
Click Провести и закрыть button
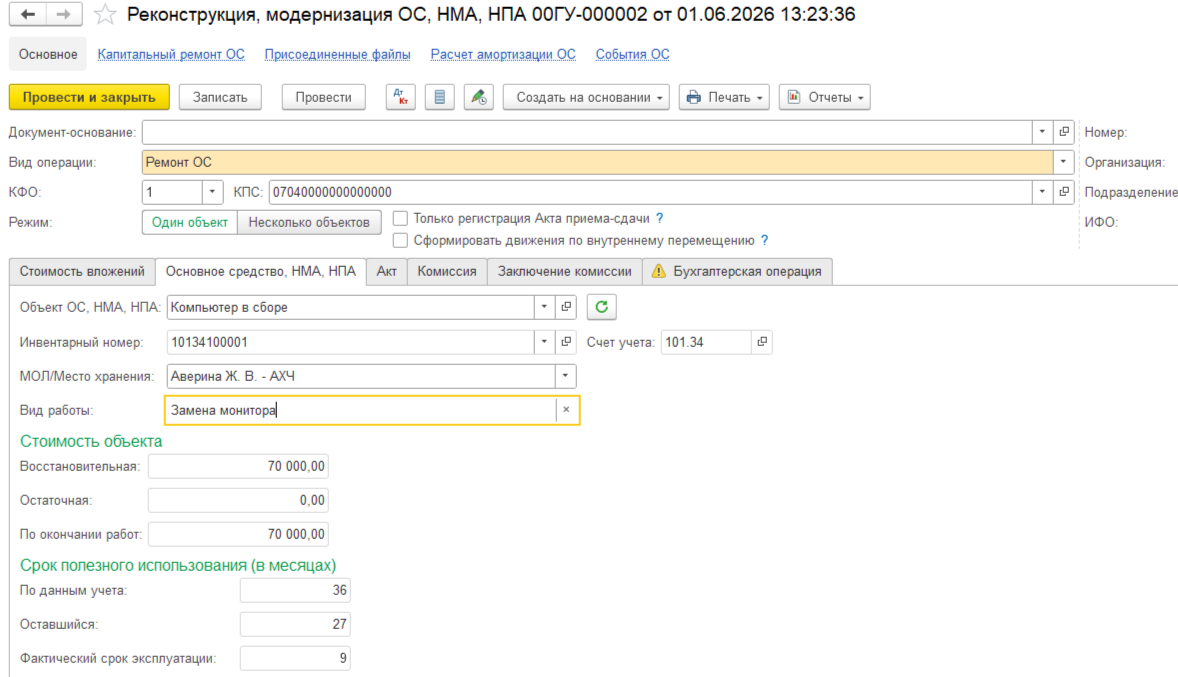click(x=89, y=97)
